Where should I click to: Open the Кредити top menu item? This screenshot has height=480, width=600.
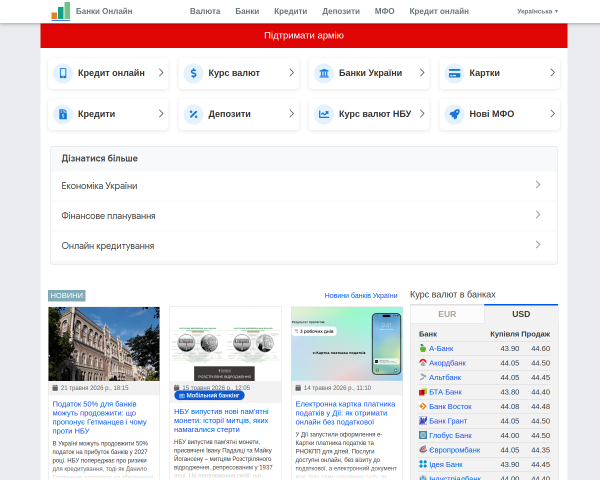(x=291, y=11)
